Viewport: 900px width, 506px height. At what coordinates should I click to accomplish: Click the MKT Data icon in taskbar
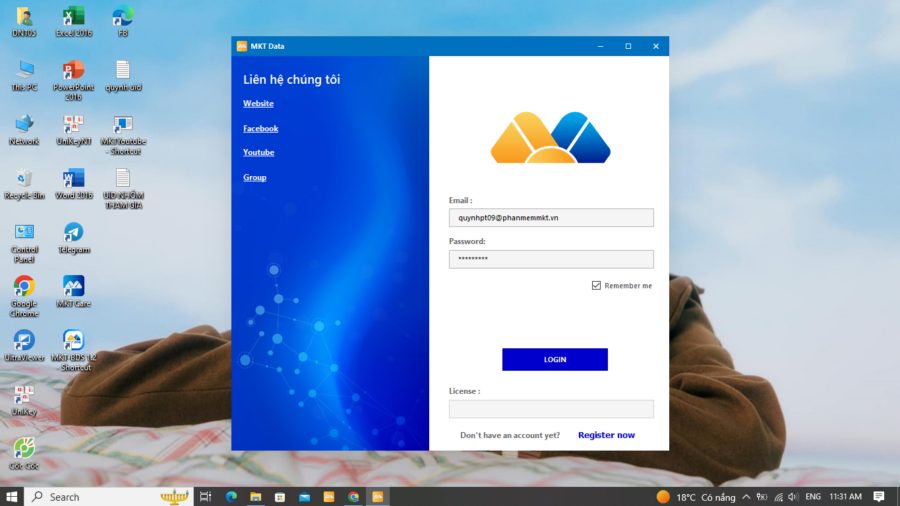pyautogui.click(x=378, y=496)
